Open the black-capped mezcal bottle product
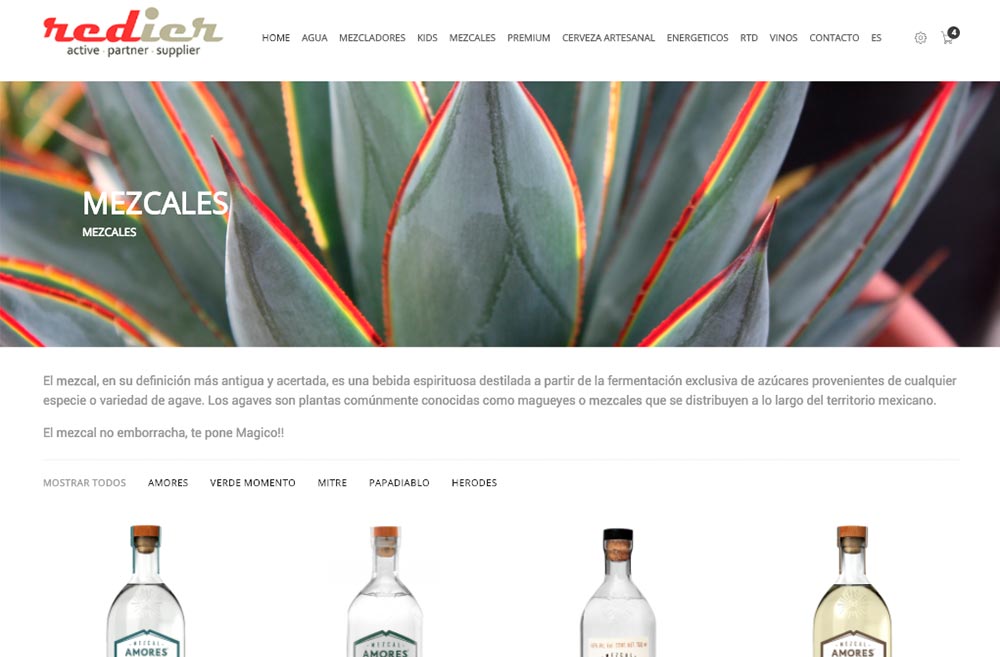Screen dimensions: 1000x657 618,592
